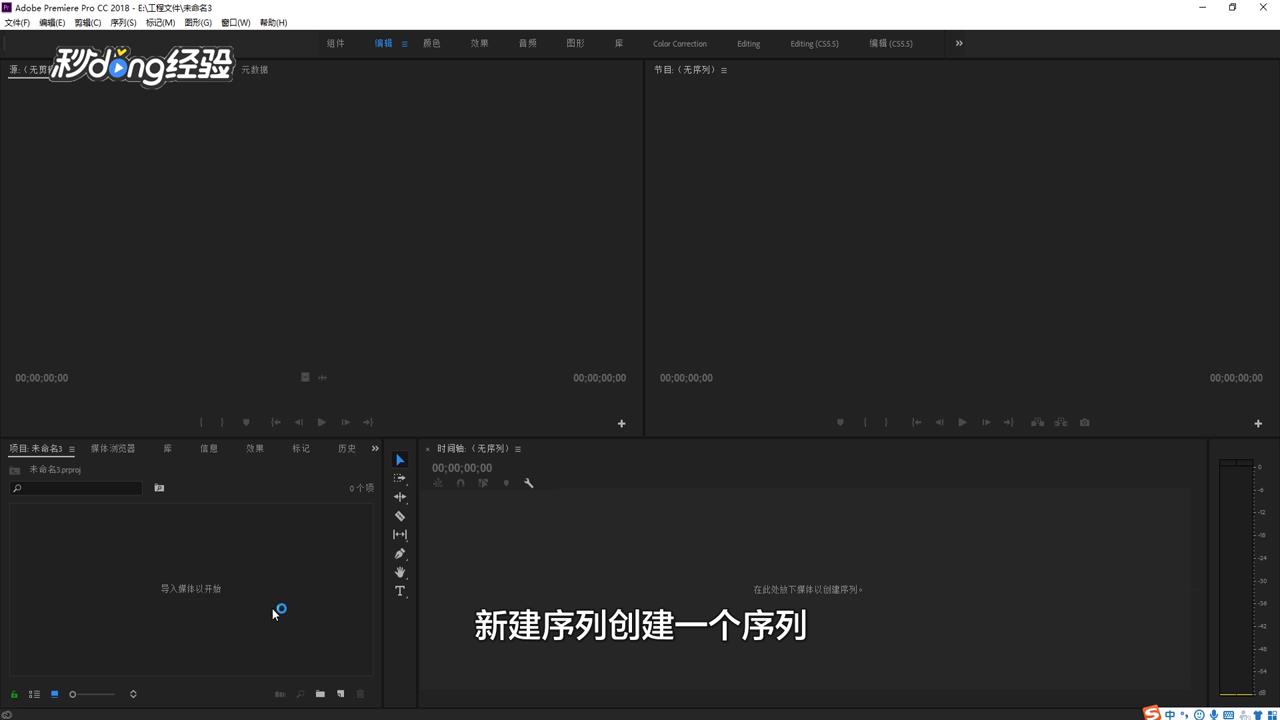The height and width of the screenshot is (720, 1280).
Task: Click drag audio only icon in Source monitor
Action: (322, 377)
